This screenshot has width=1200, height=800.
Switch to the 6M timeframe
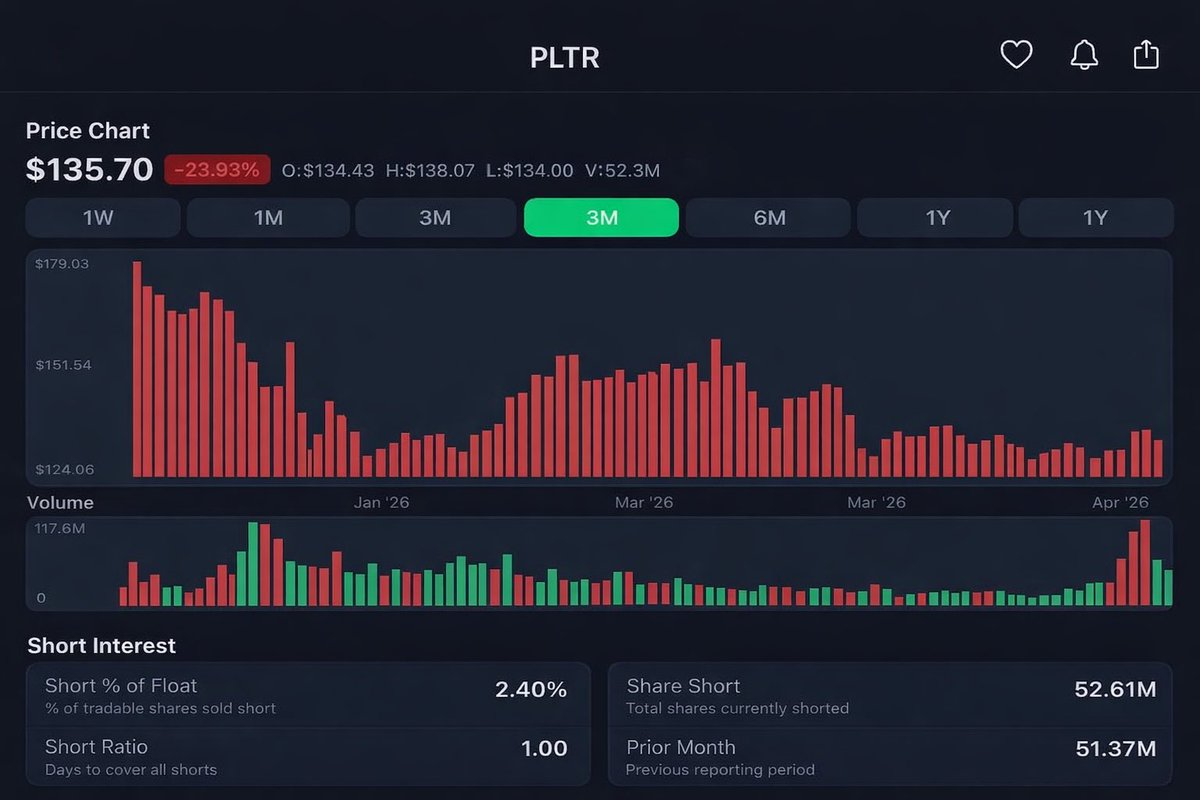coord(768,217)
